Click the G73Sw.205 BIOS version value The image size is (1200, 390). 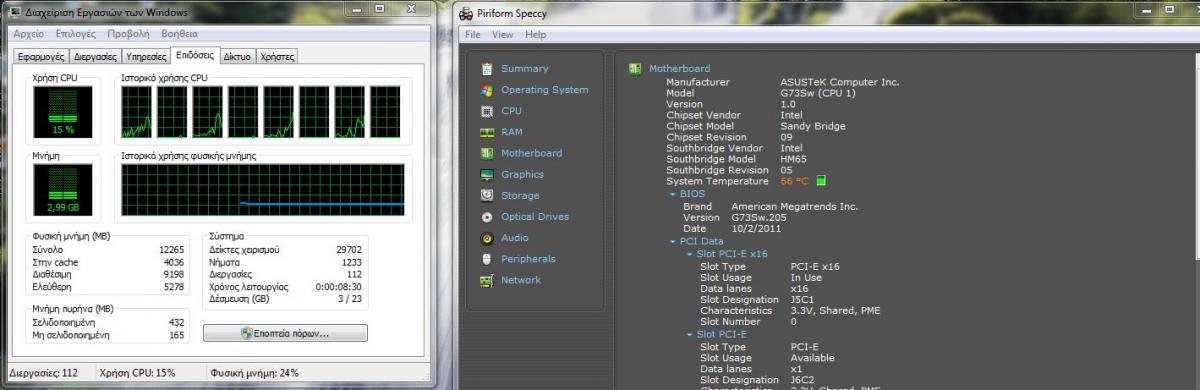[760, 217]
